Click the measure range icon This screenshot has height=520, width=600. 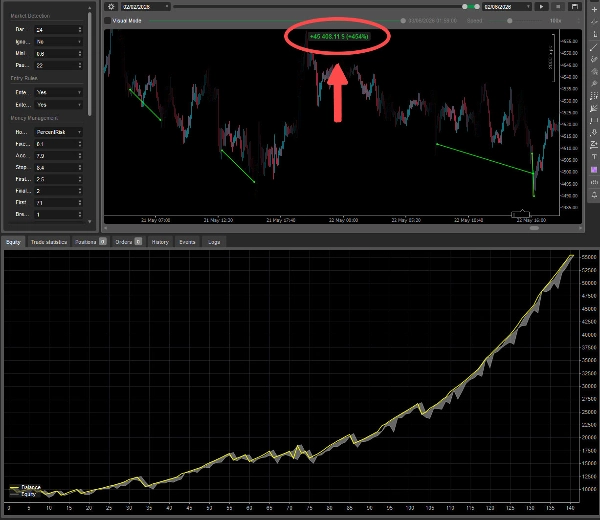[x=594, y=121]
